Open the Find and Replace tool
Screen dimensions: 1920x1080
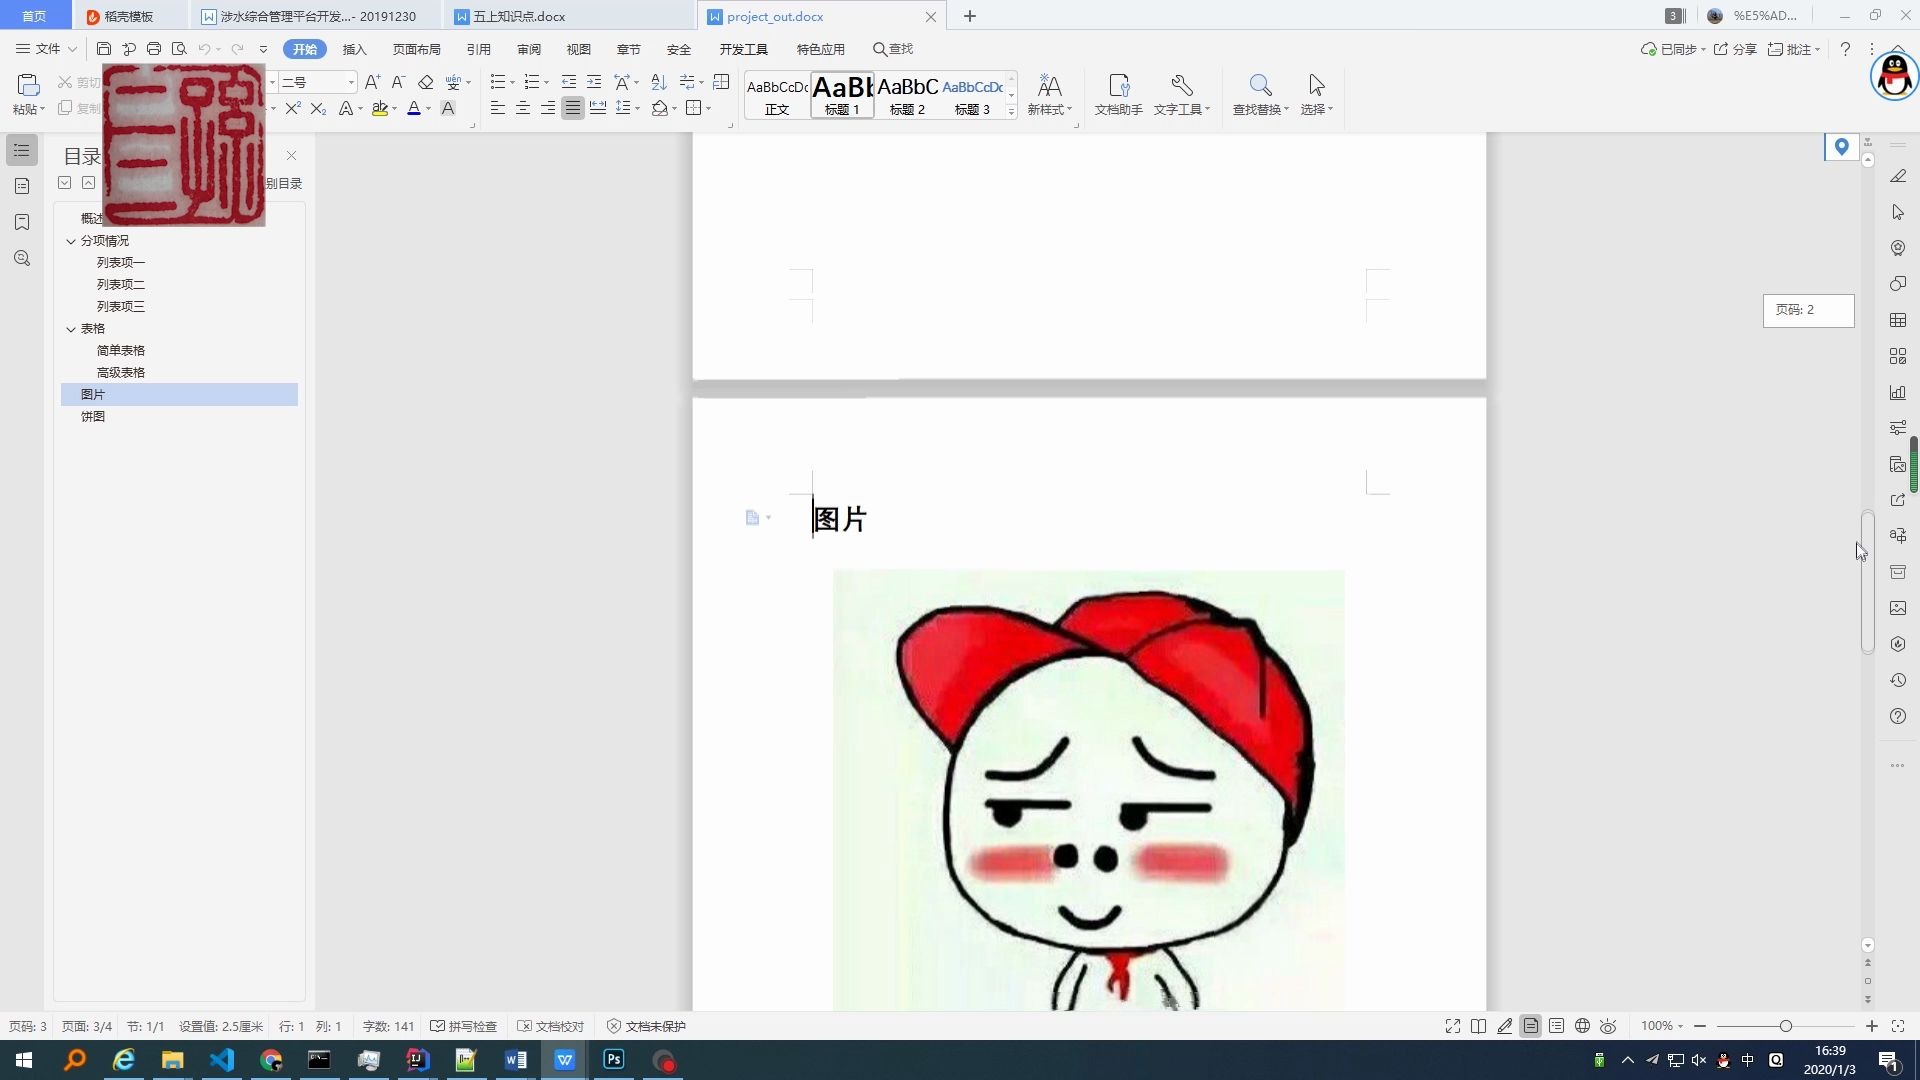coord(1260,95)
